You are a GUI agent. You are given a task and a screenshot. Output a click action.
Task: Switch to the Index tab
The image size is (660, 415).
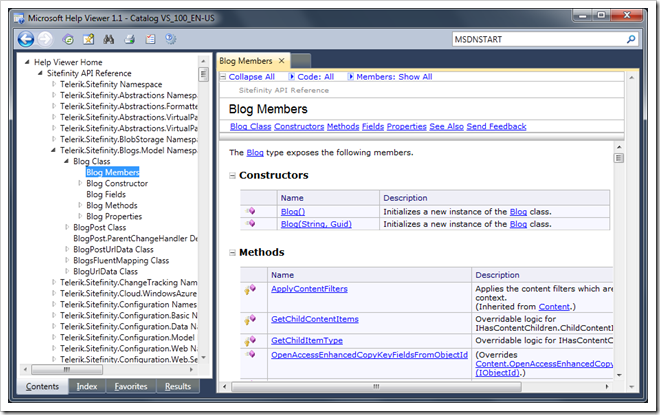pyautogui.click(x=87, y=386)
